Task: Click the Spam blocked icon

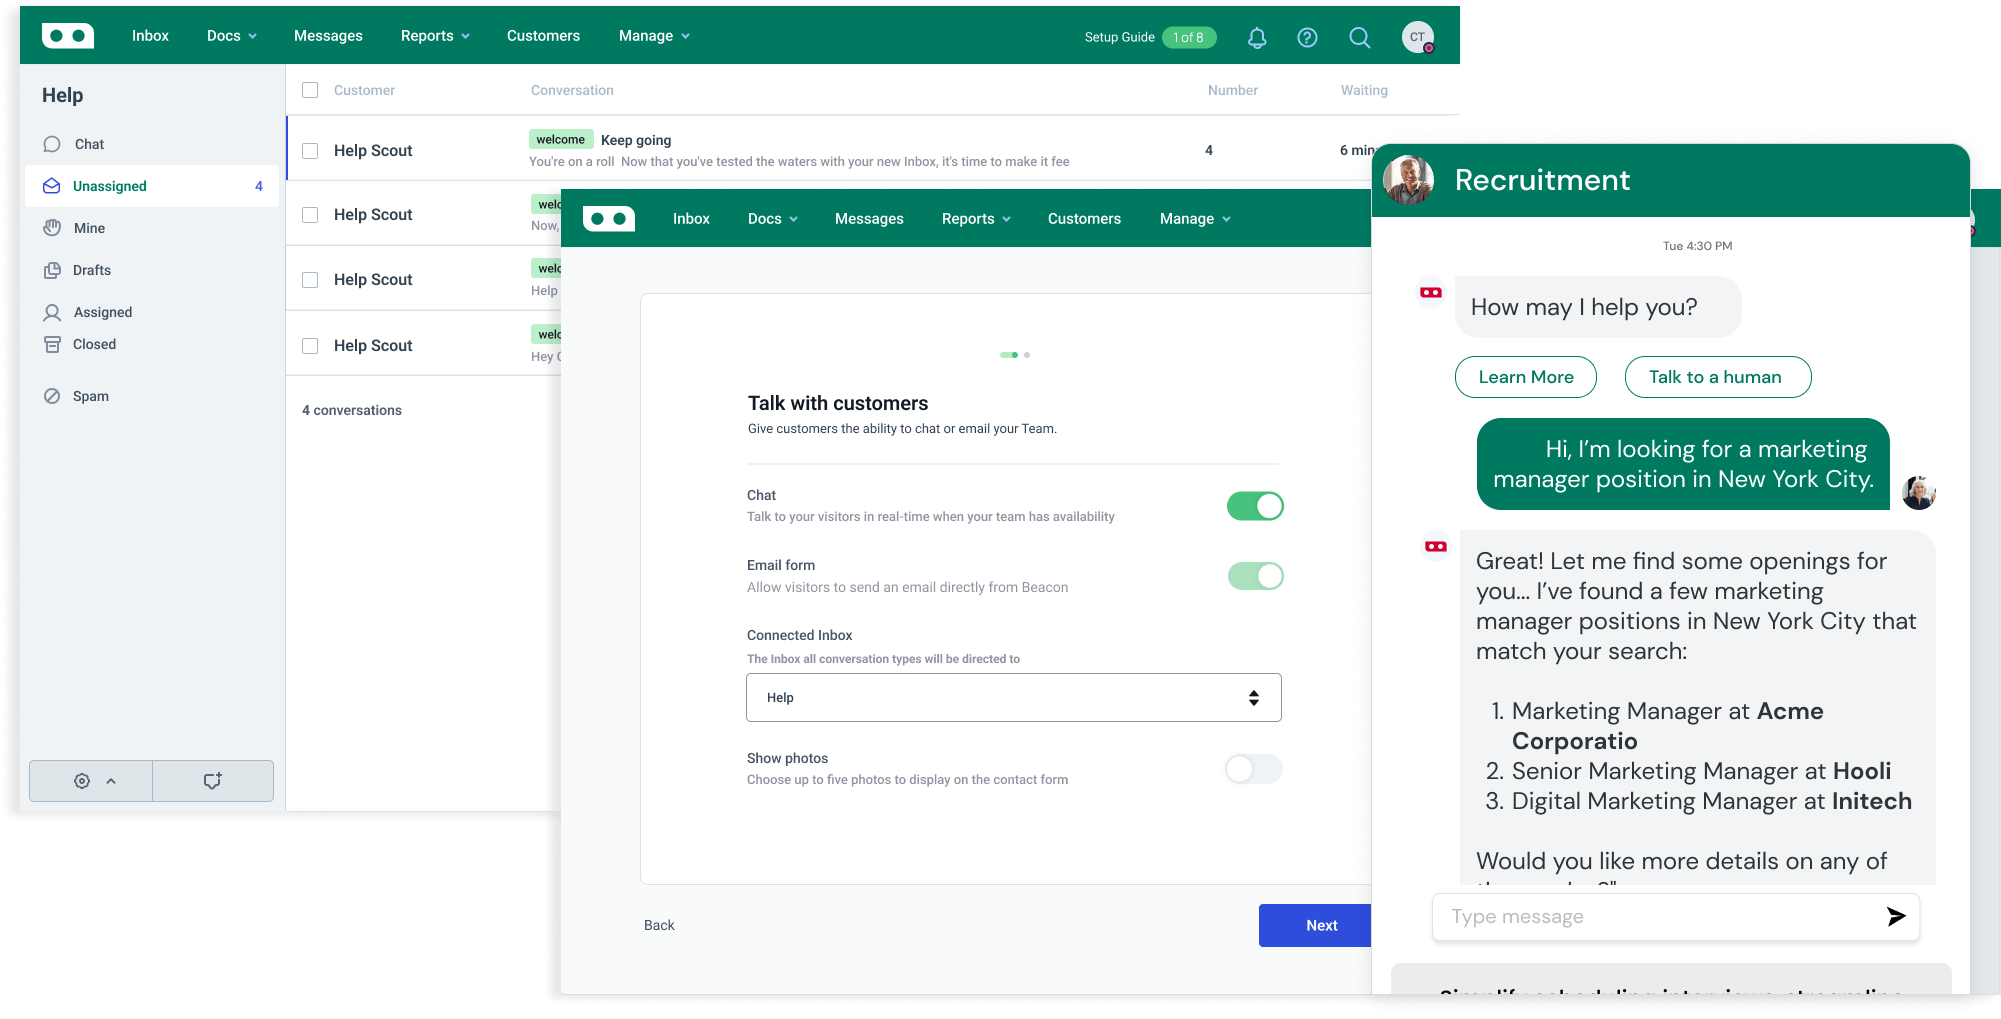Action: coord(52,396)
